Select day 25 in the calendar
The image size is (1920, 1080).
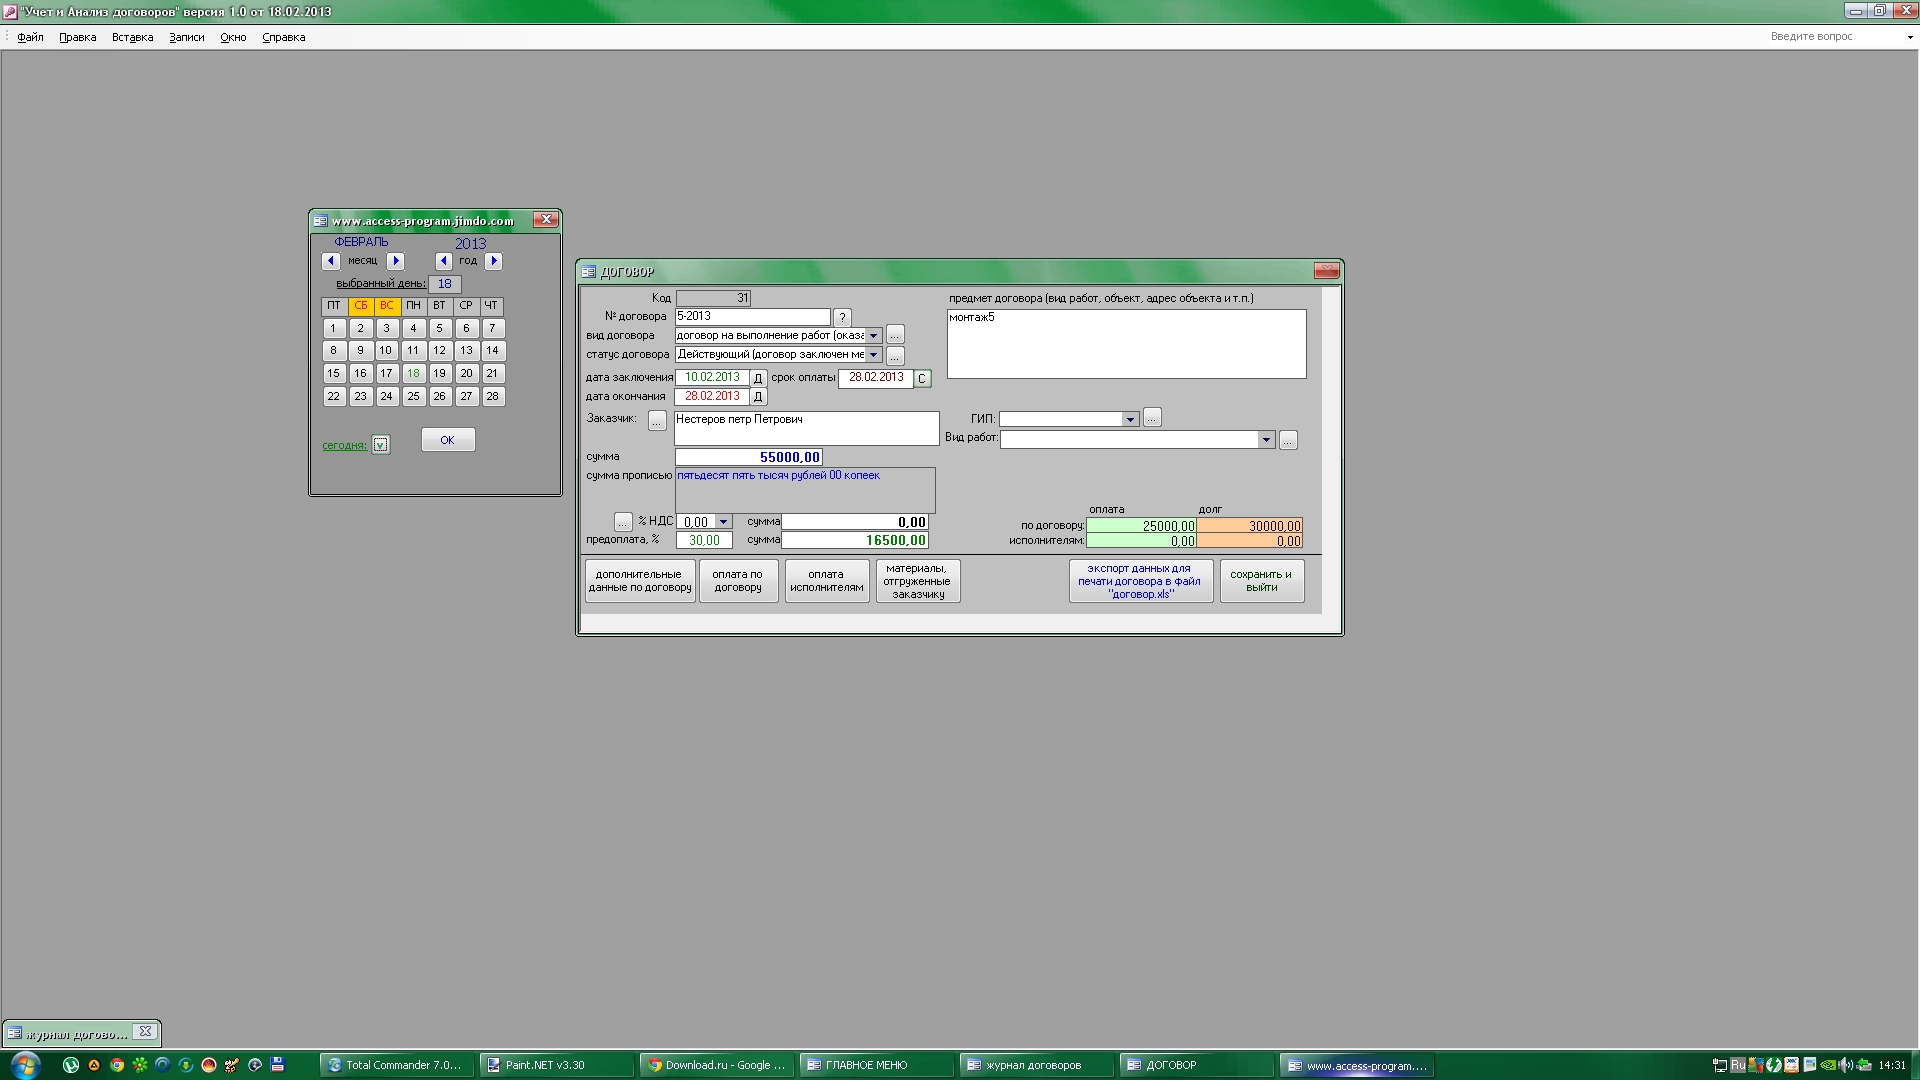point(413,397)
